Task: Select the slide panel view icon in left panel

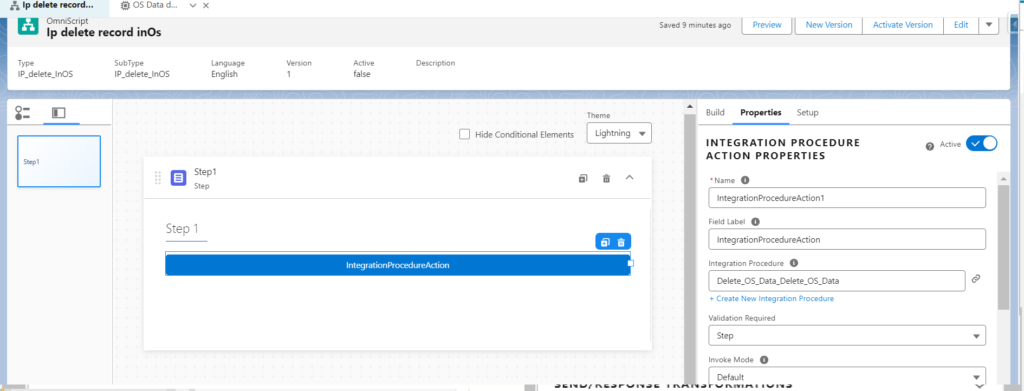Action: 59,113
